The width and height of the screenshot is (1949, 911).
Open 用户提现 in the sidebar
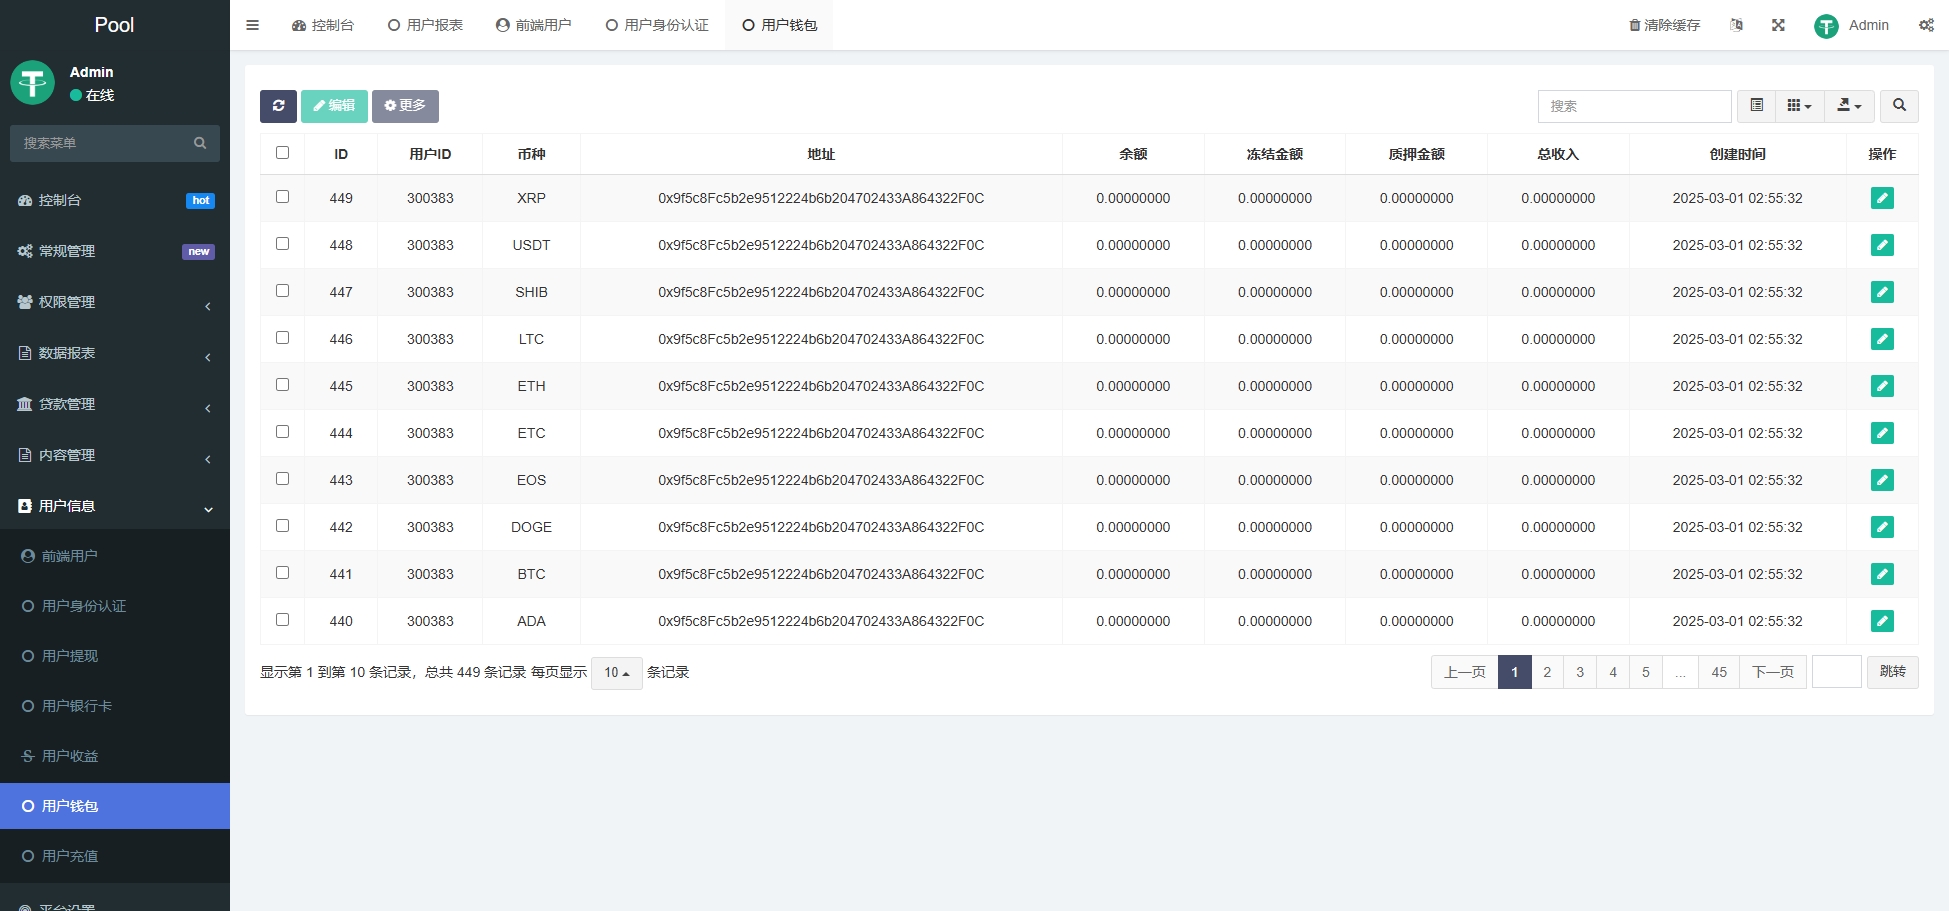70,656
